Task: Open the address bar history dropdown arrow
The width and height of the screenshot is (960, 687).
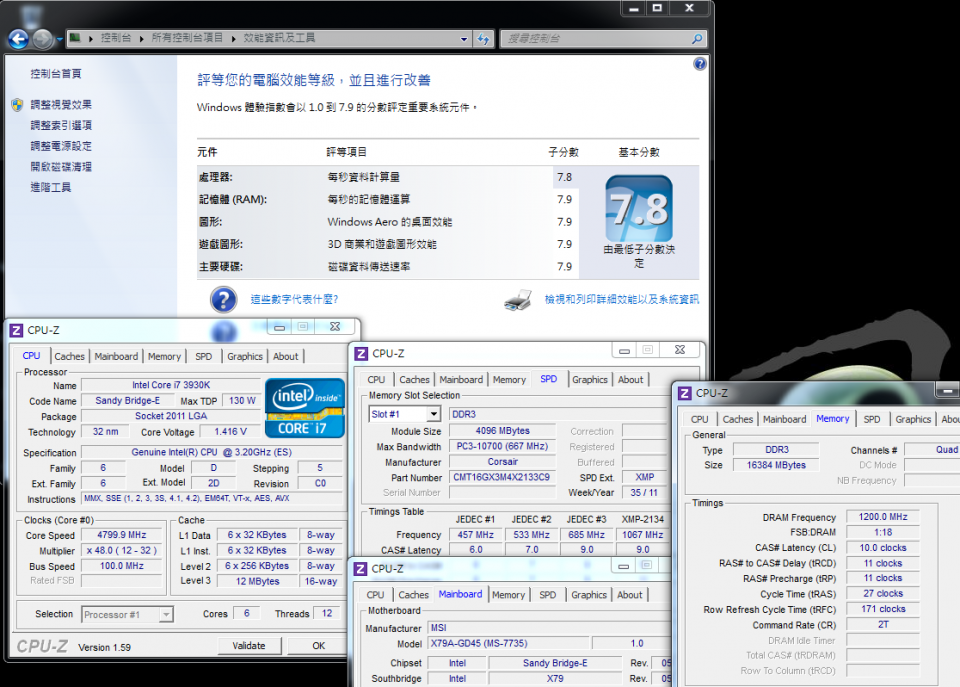Action: click(463, 38)
